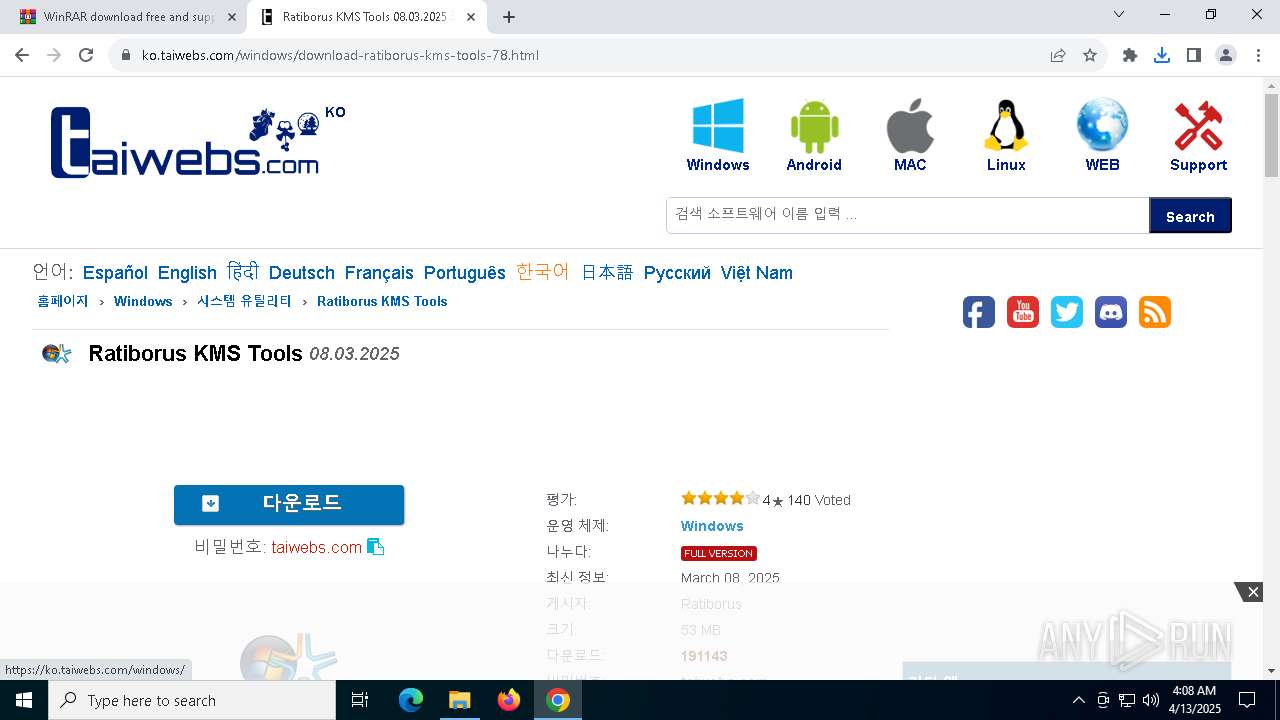The width and height of the screenshot is (1280, 720).
Task: Switch language to English
Action: [x=187, y=273]
